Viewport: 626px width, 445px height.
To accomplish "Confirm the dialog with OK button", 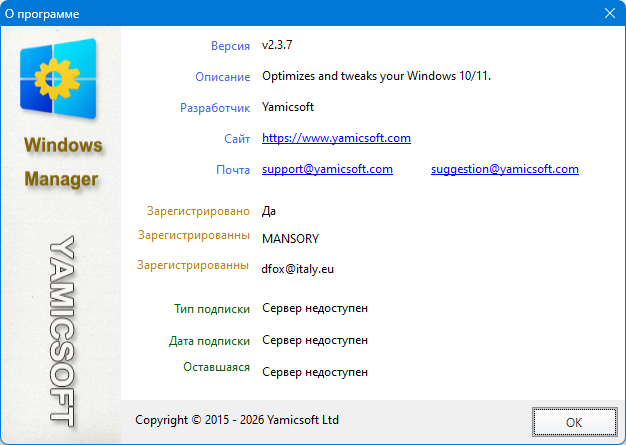I will (574, 422).
